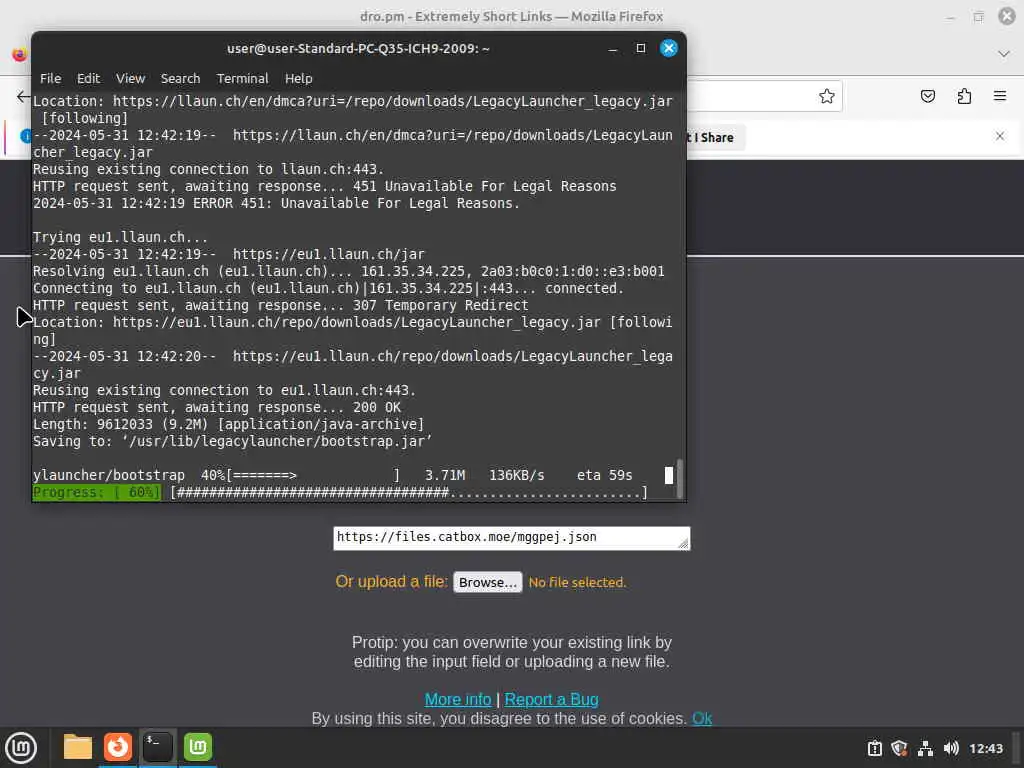Click the 'Or upload a file:' label

[x=391, y=581]
